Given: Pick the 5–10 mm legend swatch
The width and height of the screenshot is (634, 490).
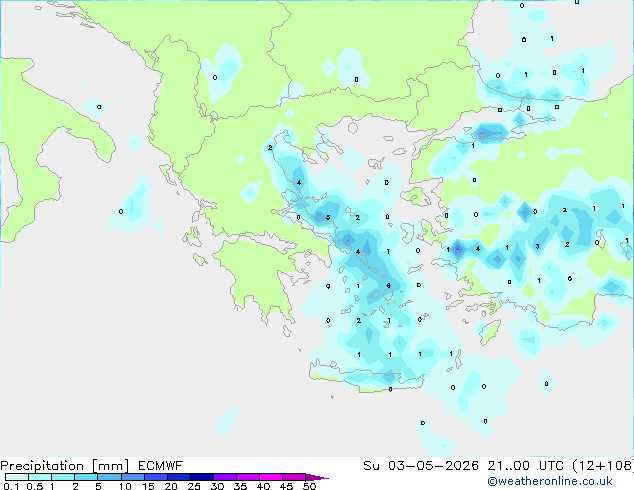Looking at the screenshot, I should tap(109, 477).
